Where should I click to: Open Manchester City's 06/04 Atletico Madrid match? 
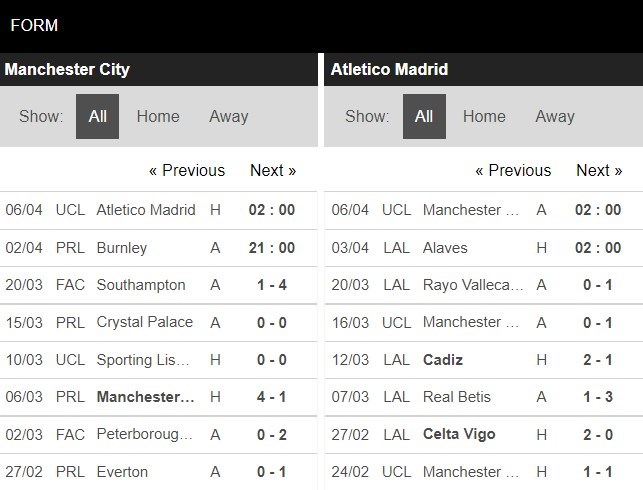point(146,210)
